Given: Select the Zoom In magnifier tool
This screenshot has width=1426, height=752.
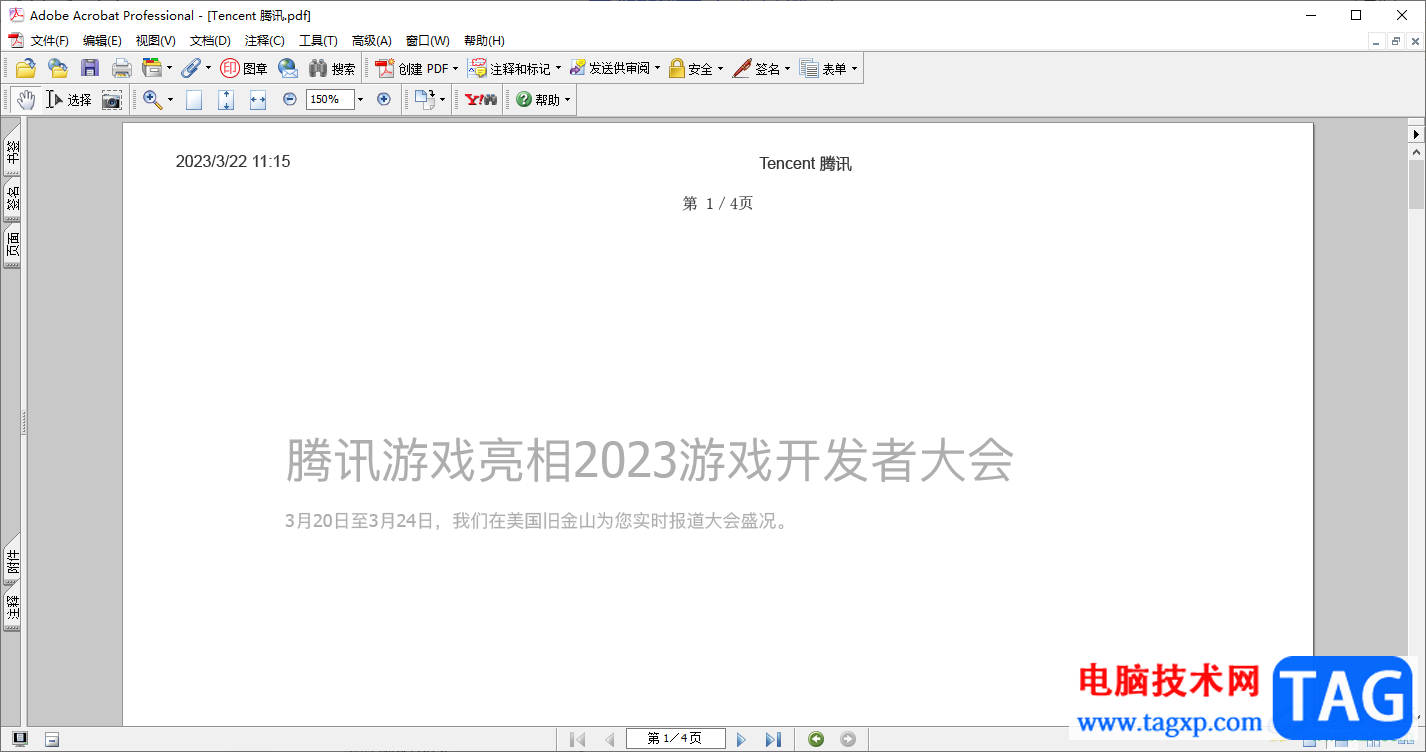Looking at the screenshot, I should pyautogui.click(x=152, y=99).
